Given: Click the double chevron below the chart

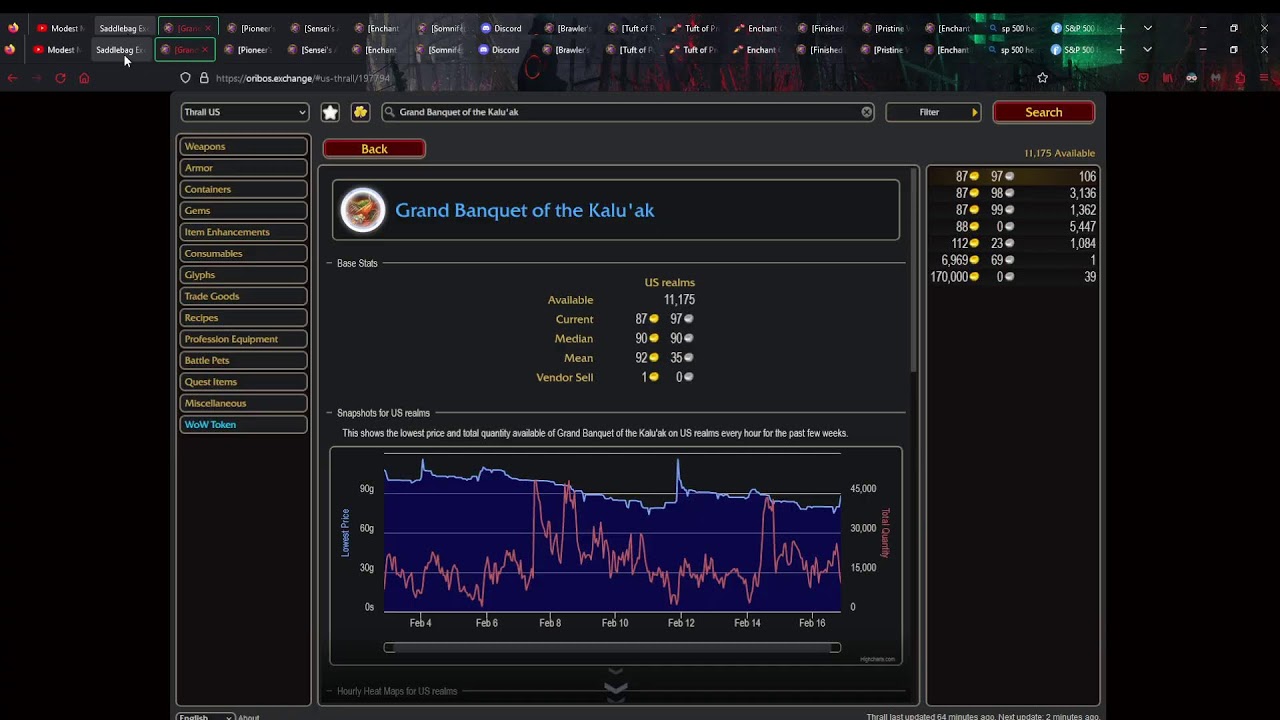Looking at the screenshot, I should click(616, 688).
